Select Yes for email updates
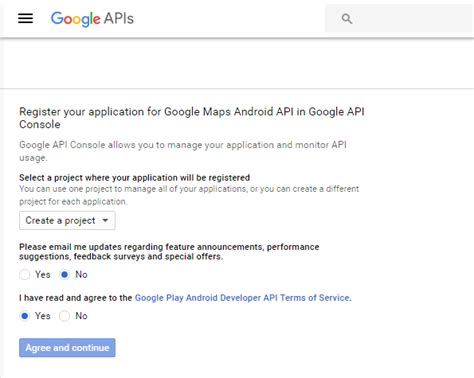This screenshot has width=474, height=378. click(25, 275)
